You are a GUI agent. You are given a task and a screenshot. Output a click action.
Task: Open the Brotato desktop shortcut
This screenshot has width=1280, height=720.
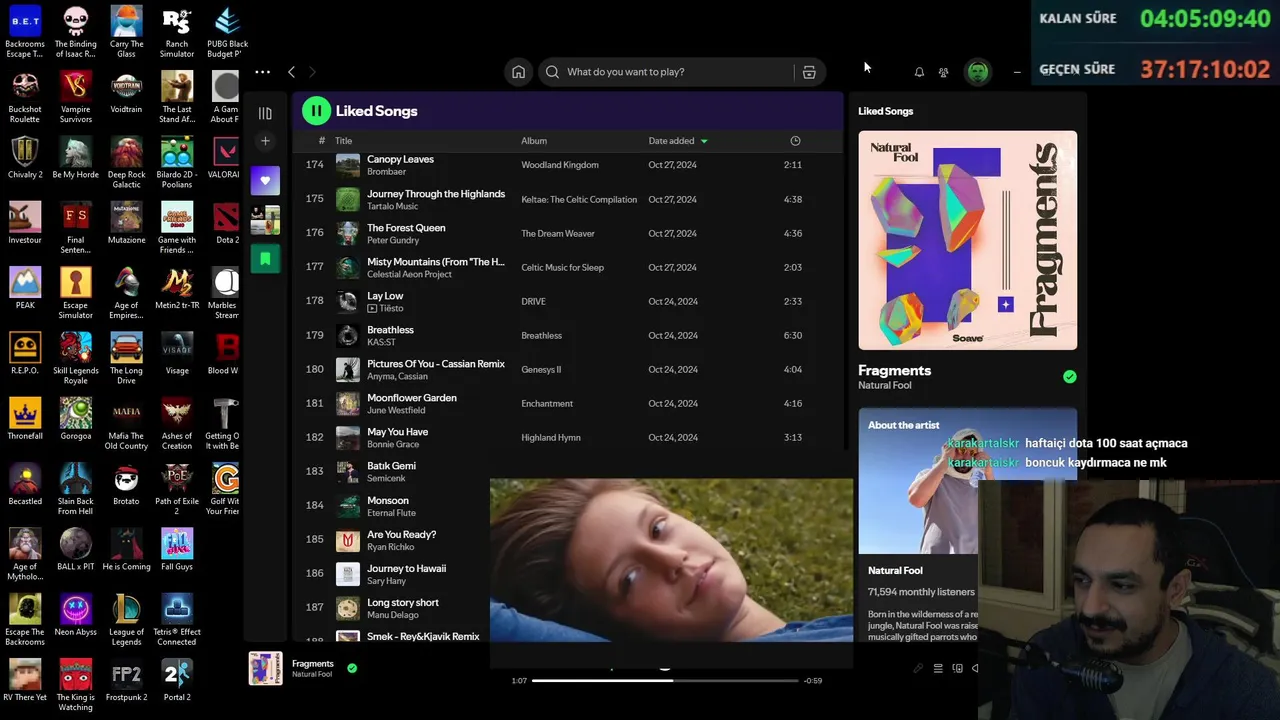click(126, 484)
